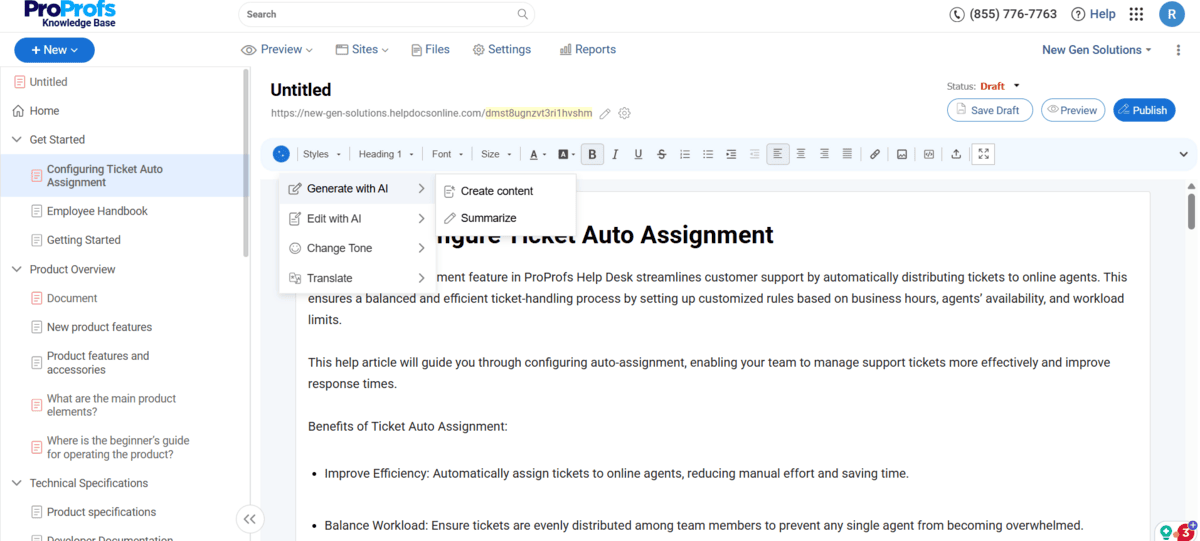This screenshot has width=1200, height=541.
Task: Collapse sidebar with double chevron button
Action: (250, 518)
